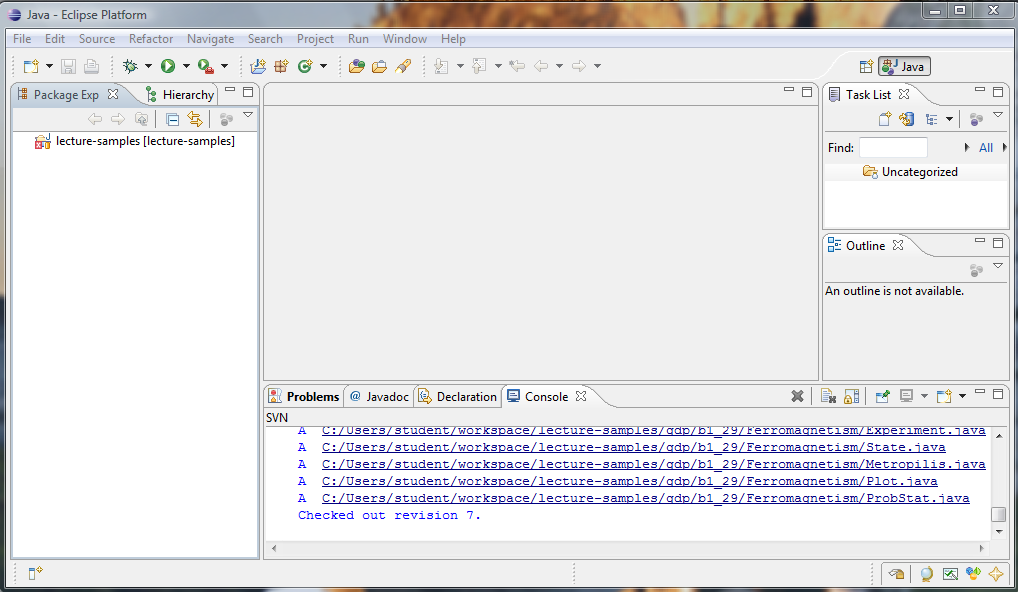This screenshot has width=1018, height=592.
Task: Toggle Focus on Active Task in Package Explorer
Action: point(226,119)
